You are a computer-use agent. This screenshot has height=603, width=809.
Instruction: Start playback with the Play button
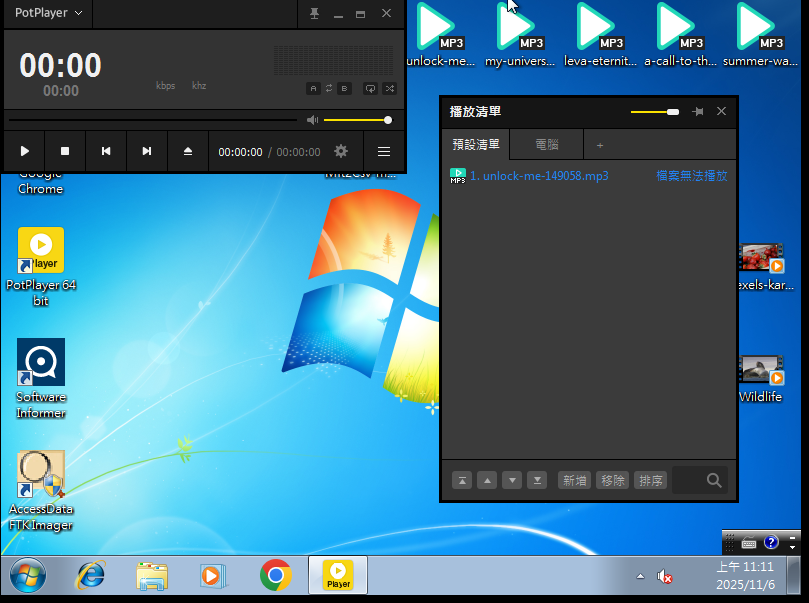(24, 151)
